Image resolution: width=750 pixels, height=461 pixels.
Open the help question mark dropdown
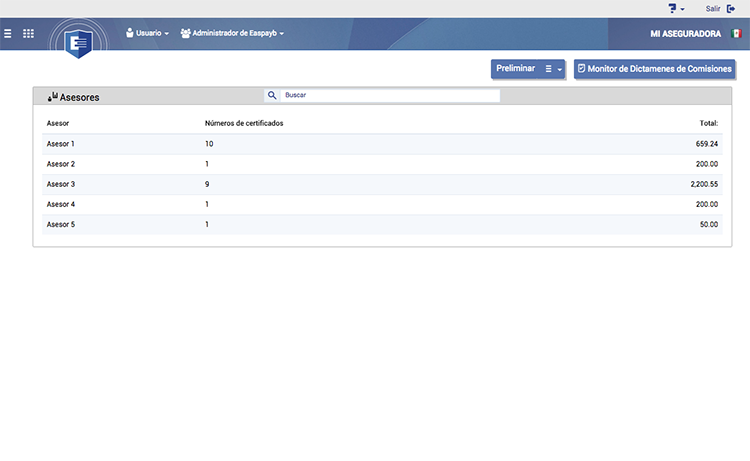pos(676,9)
